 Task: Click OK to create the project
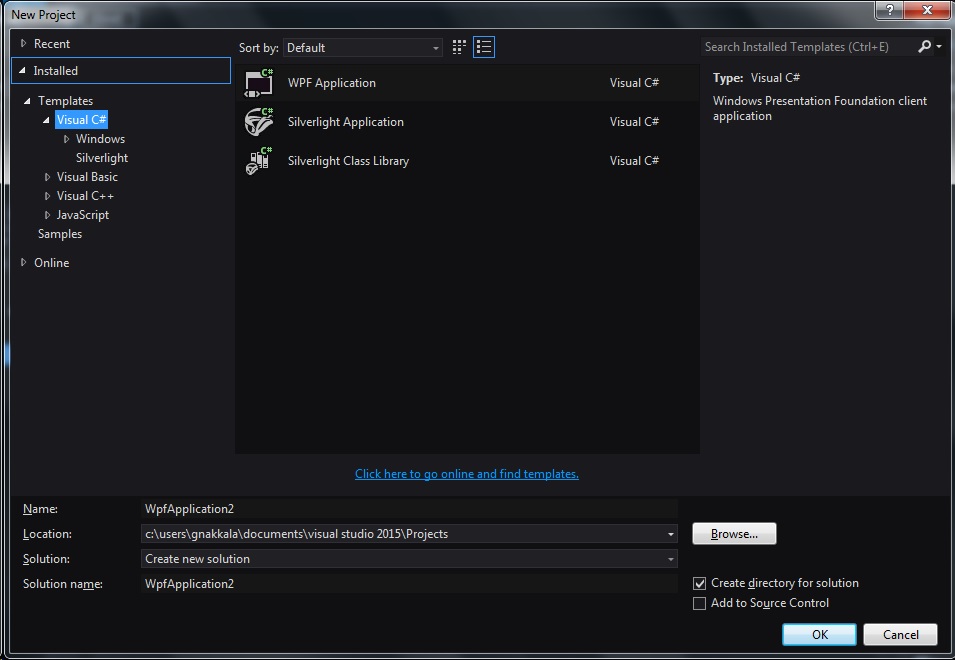(818, 634)
